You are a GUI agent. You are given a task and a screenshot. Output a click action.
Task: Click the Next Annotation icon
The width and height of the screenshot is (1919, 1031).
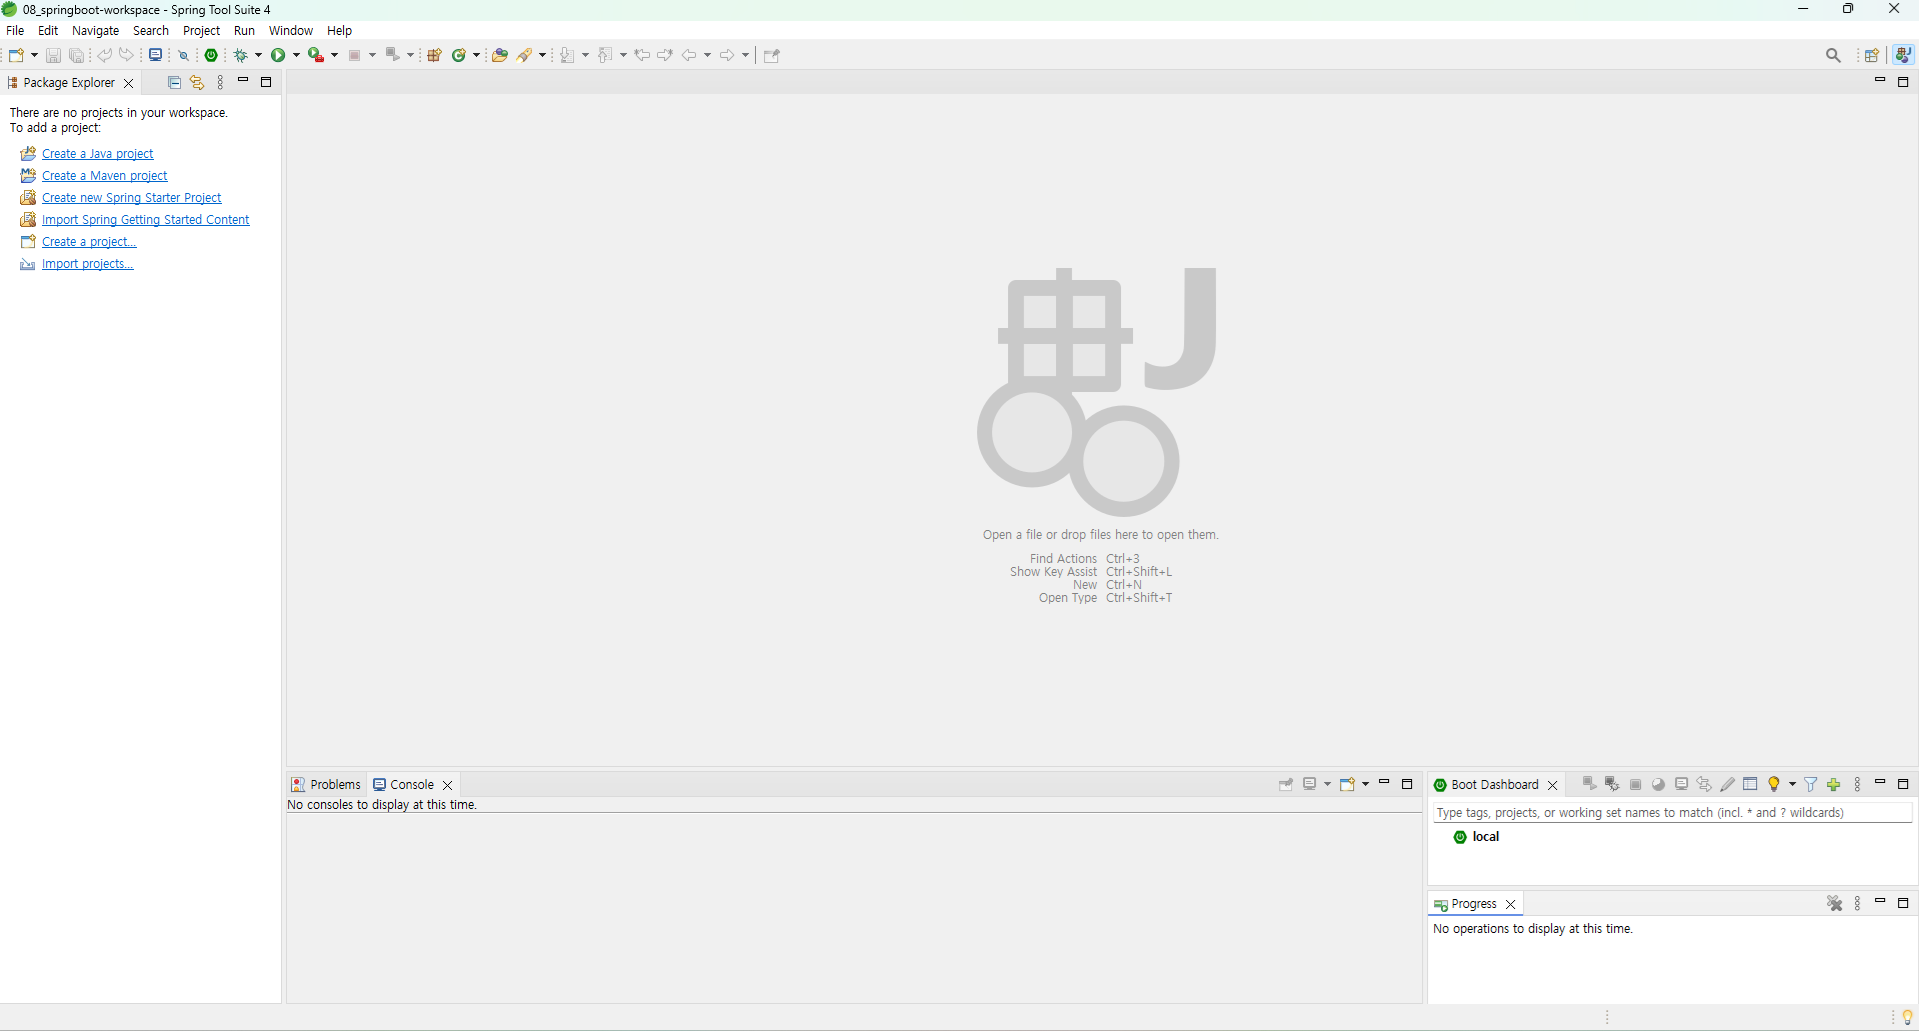click(x=568, y=55)
